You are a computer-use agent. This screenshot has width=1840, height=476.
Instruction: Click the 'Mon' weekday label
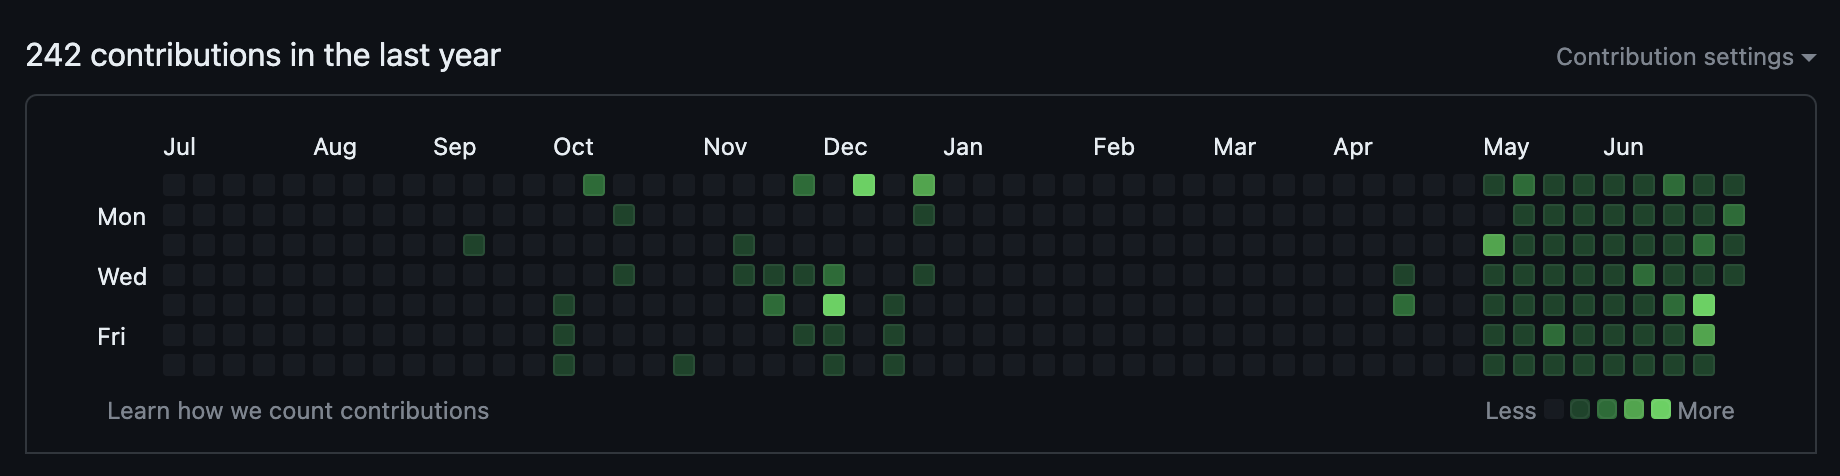click(x=122, y=217)
